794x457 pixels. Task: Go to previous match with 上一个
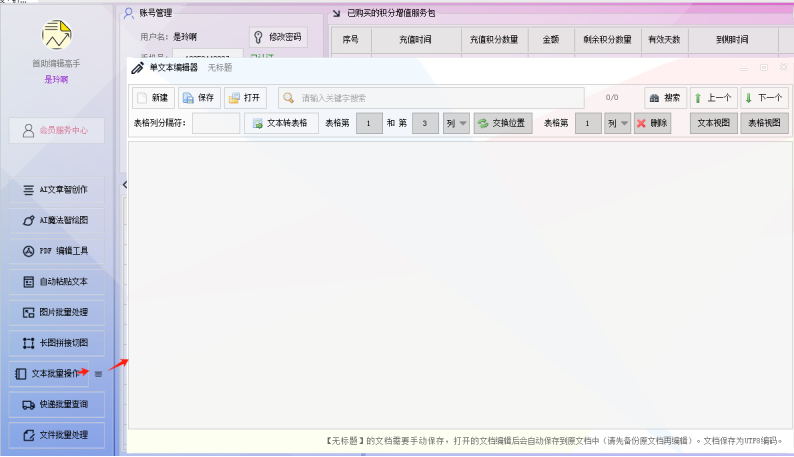[713, 98]
